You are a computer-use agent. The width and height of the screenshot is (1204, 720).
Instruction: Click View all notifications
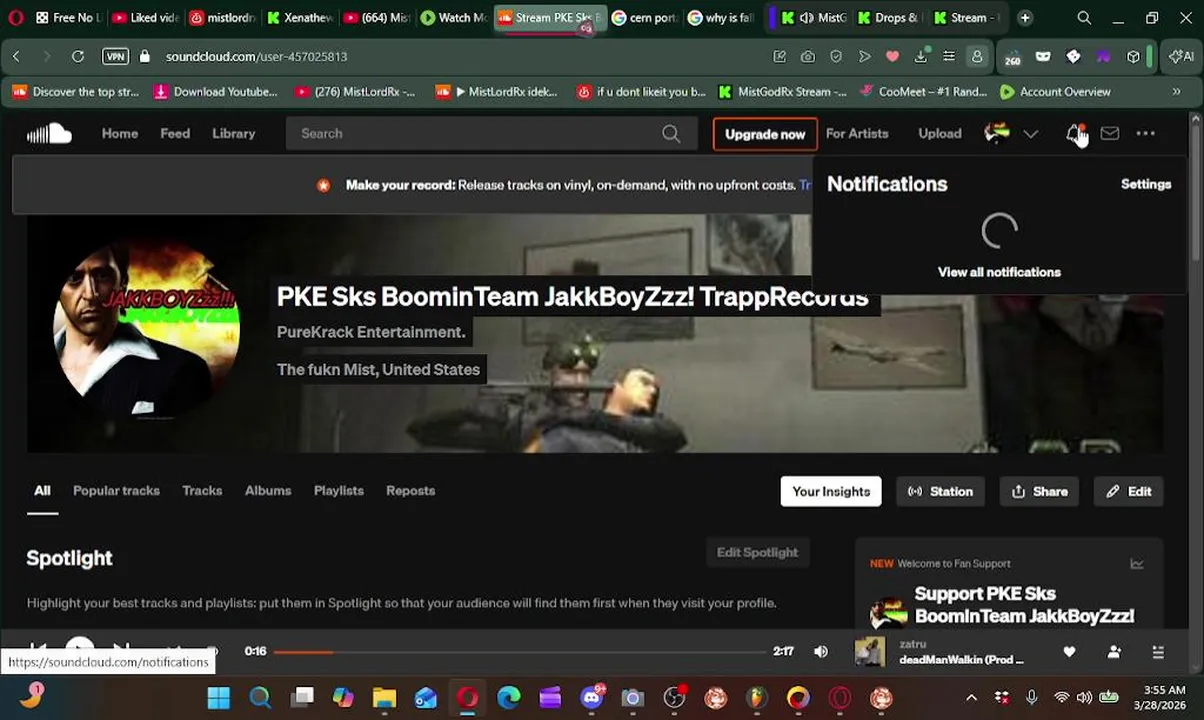(999, 272)
